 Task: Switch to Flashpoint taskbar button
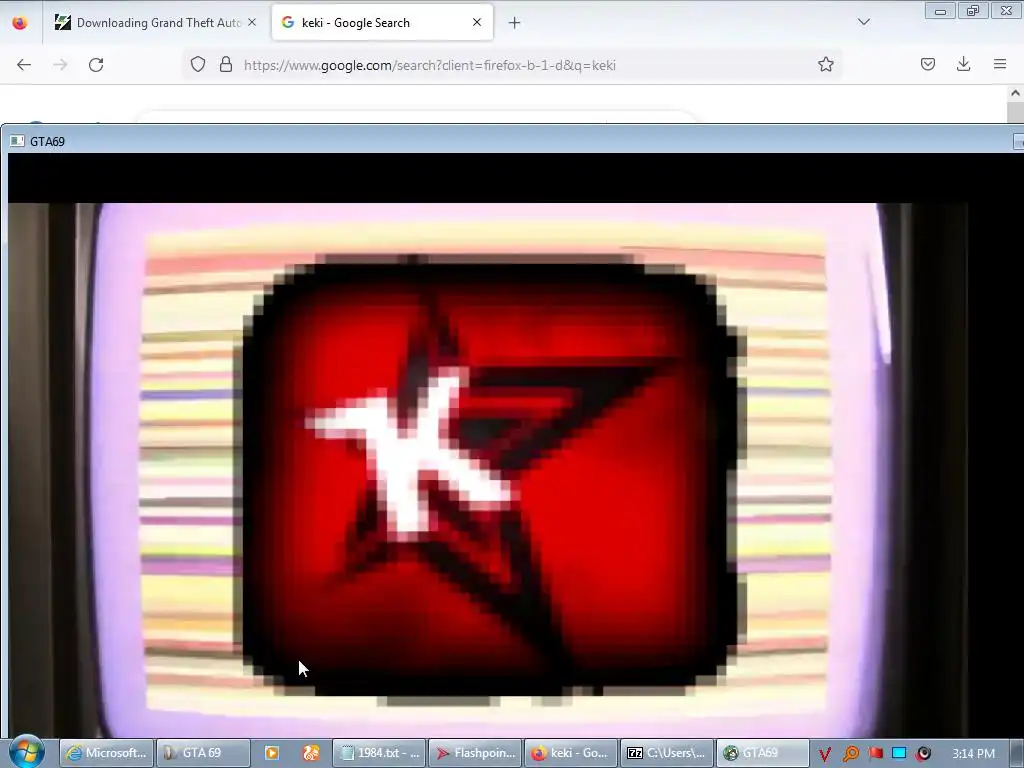[x=476, y=753]
